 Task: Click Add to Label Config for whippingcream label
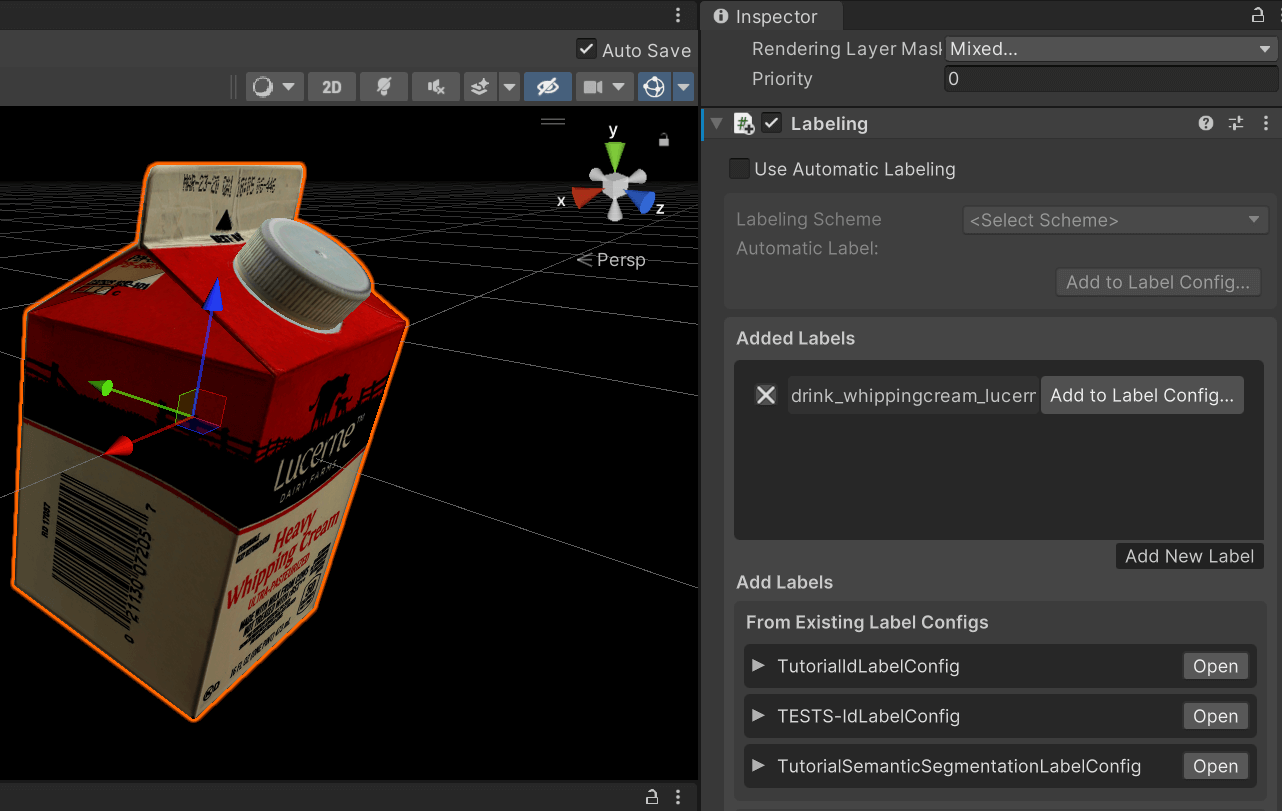click(x=1142, y=396)
